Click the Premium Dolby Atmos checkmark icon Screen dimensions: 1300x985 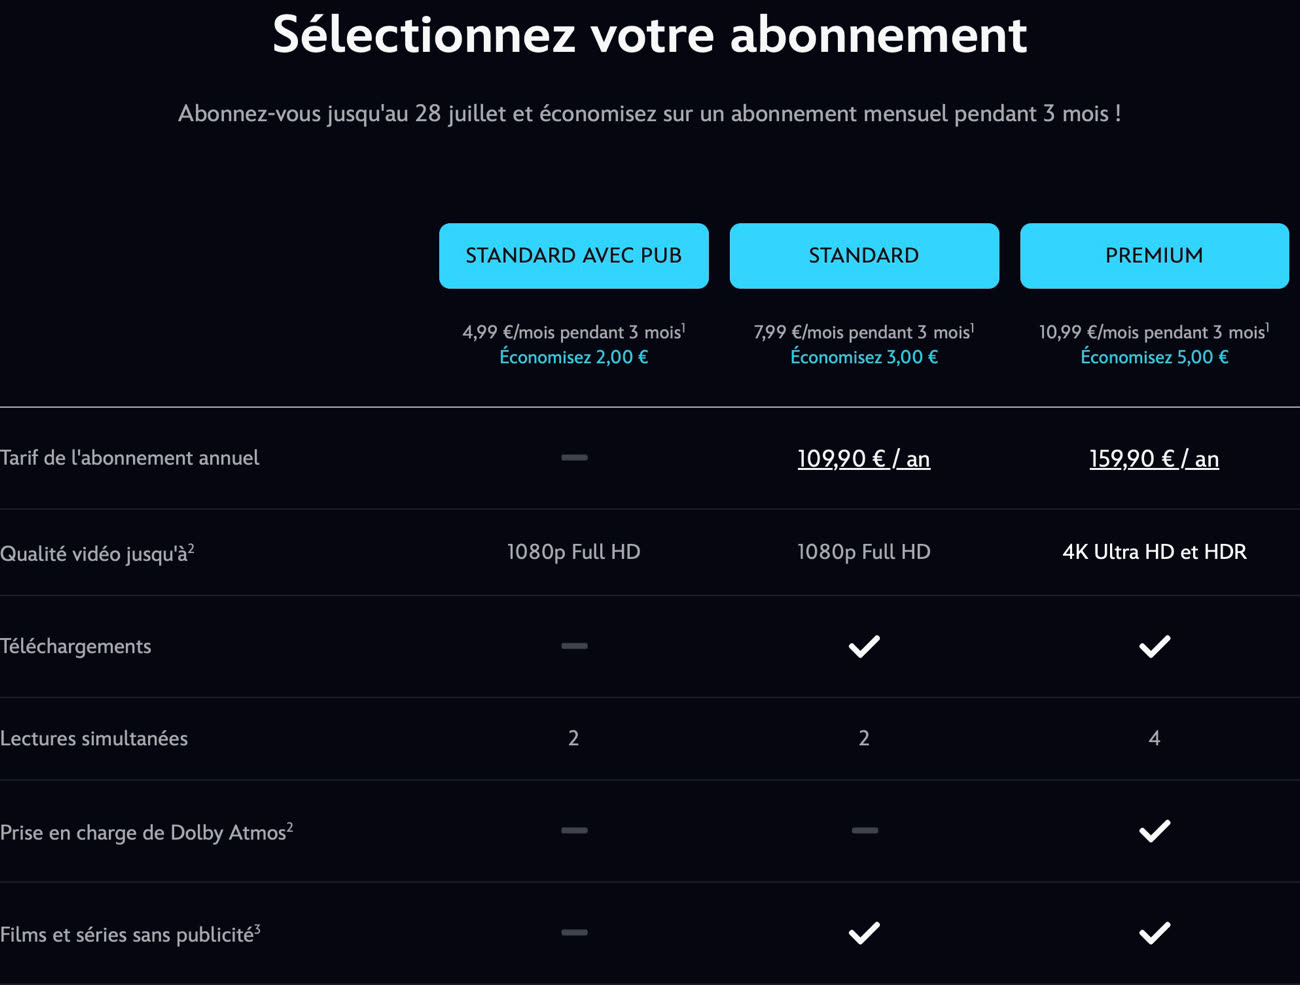[x=1154, y=831]
